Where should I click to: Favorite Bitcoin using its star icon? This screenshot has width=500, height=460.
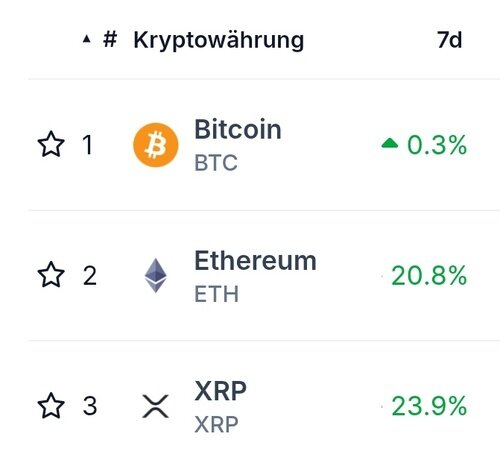[51, 144]
